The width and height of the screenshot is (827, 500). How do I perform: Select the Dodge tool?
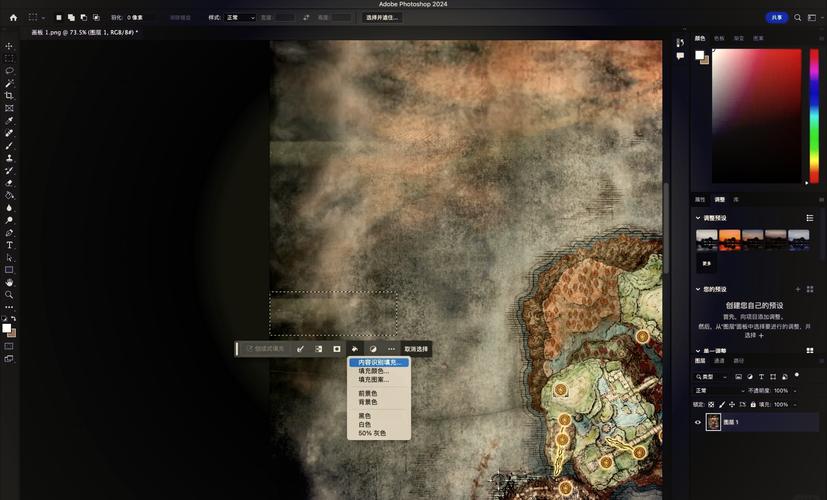point(9,220)
